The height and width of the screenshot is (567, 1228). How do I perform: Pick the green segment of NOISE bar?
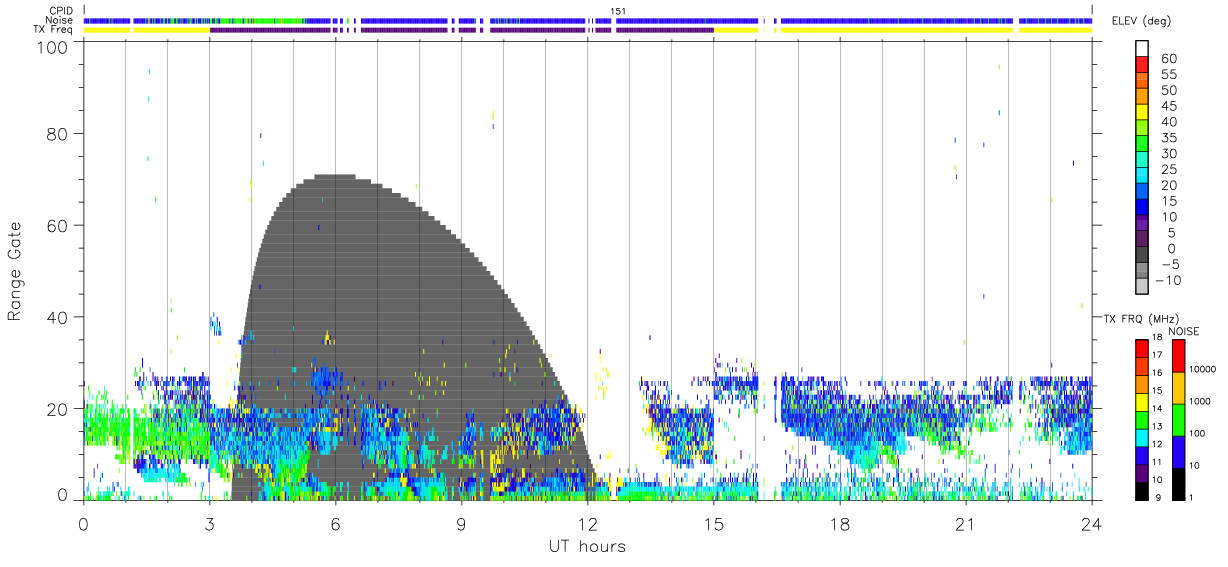[1177, 419]
